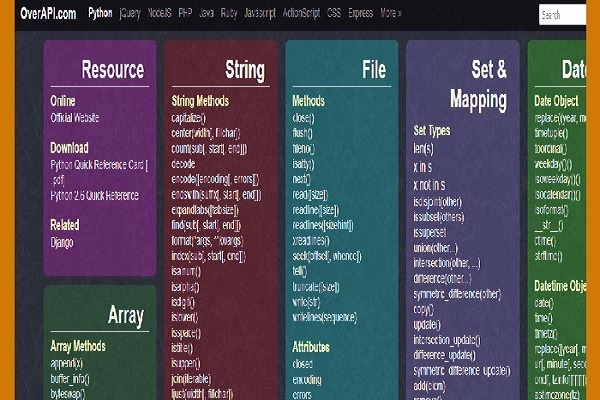Open the Javascript cheat sheet link
This screenshot has width=600, height=400.
coord(260,14)
